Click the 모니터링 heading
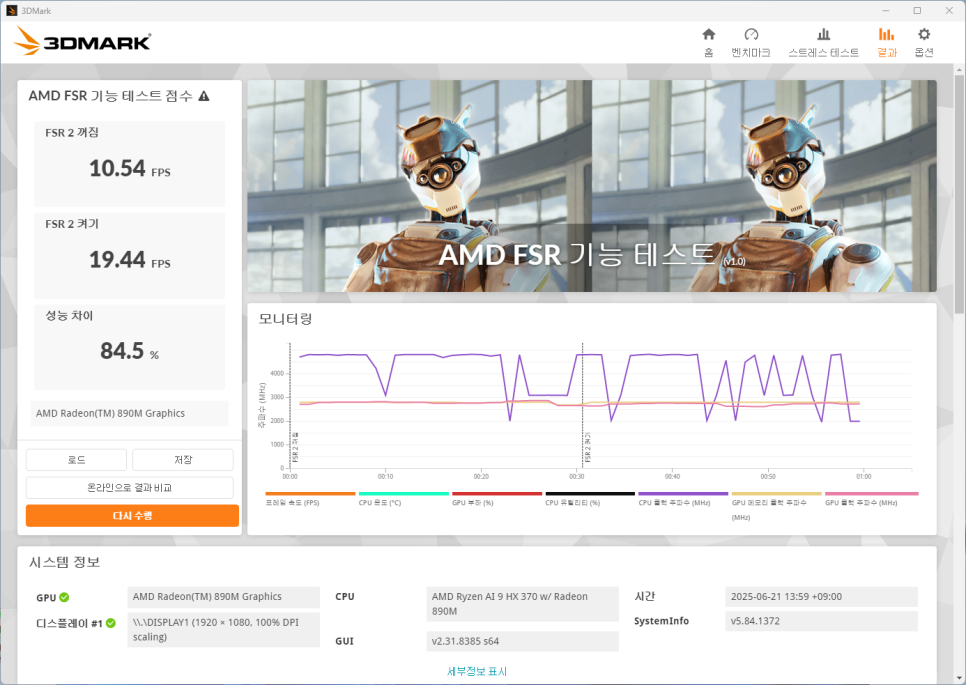966x685 pixels. point(285,319)
